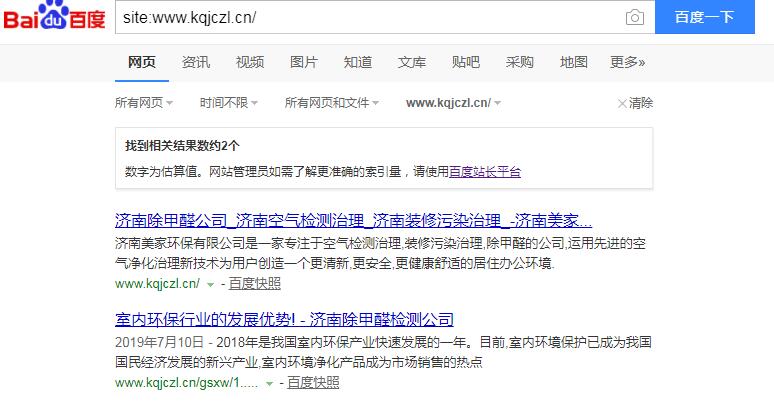Go to the 文库 tab
Viewport: 774px width, 408px height.
[412, 62]
